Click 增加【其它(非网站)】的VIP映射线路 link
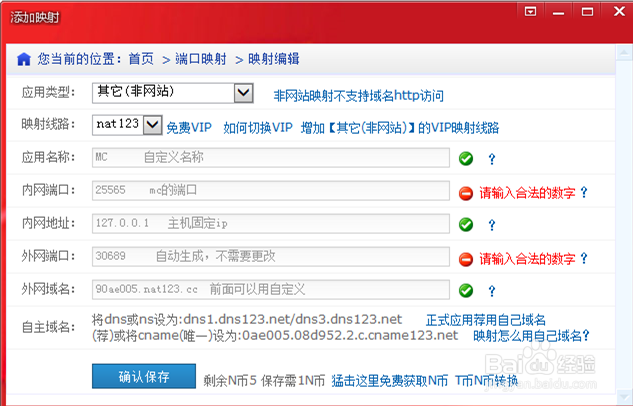This screenshot has height=406, width=633. 400,128
